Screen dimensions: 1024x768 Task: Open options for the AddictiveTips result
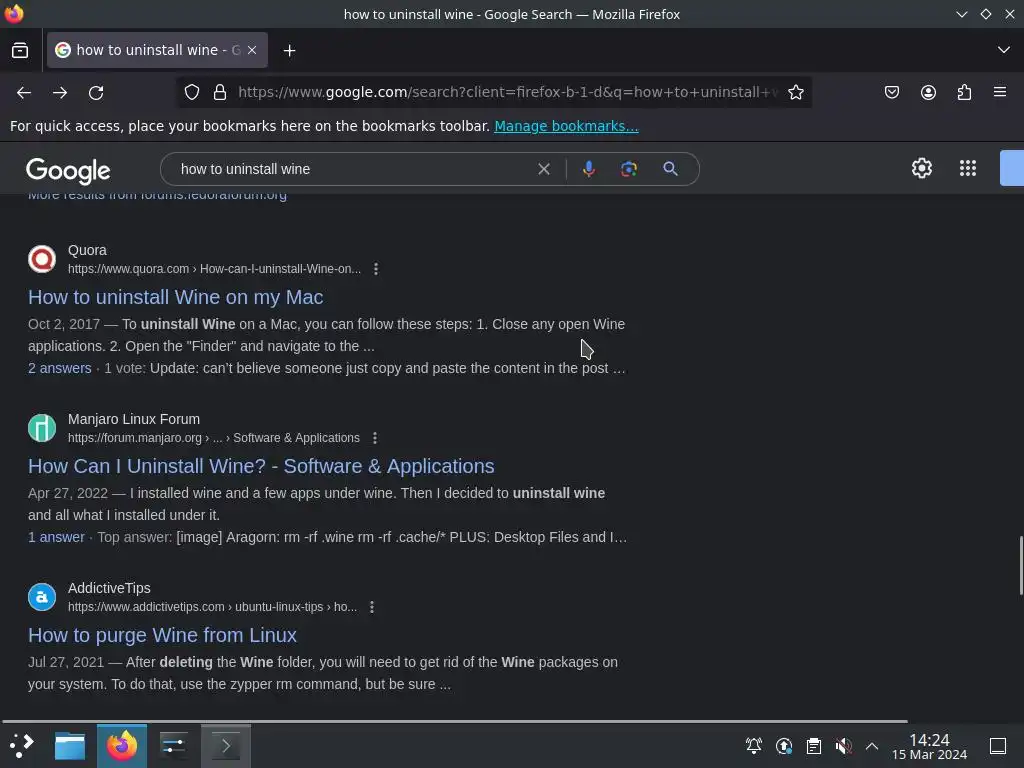(372, 607)
